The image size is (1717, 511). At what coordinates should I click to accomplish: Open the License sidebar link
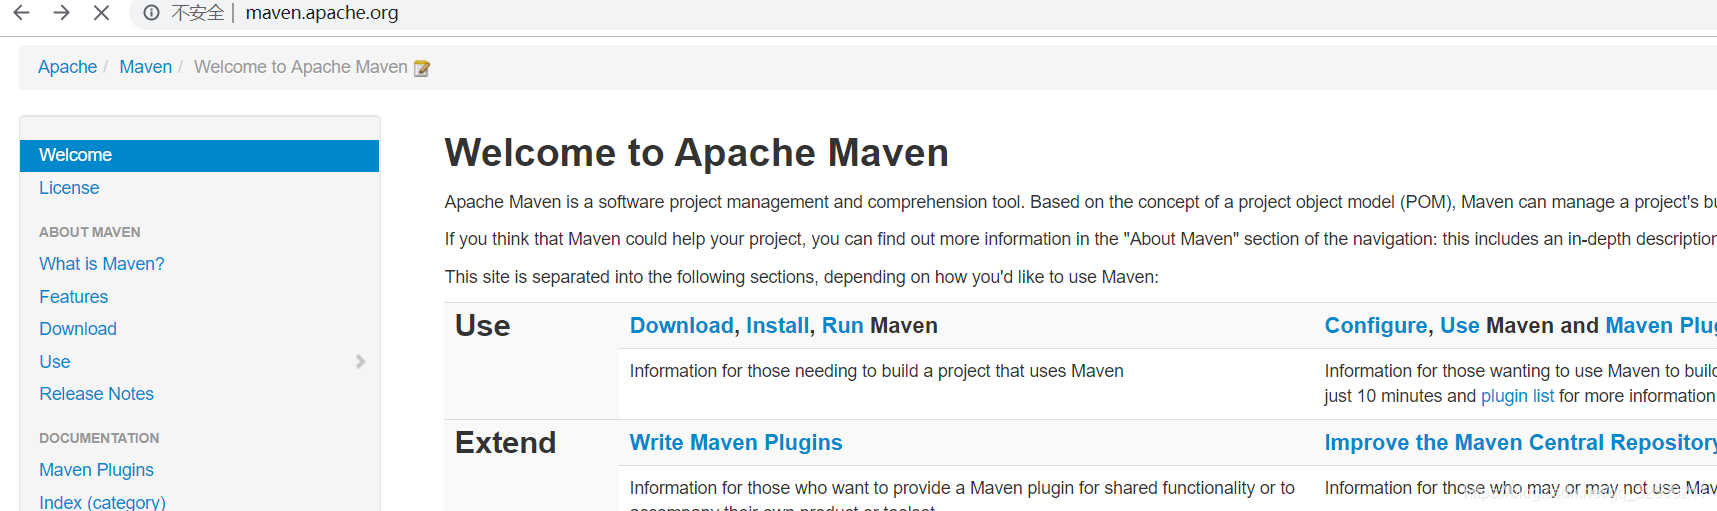pos(69,188)
